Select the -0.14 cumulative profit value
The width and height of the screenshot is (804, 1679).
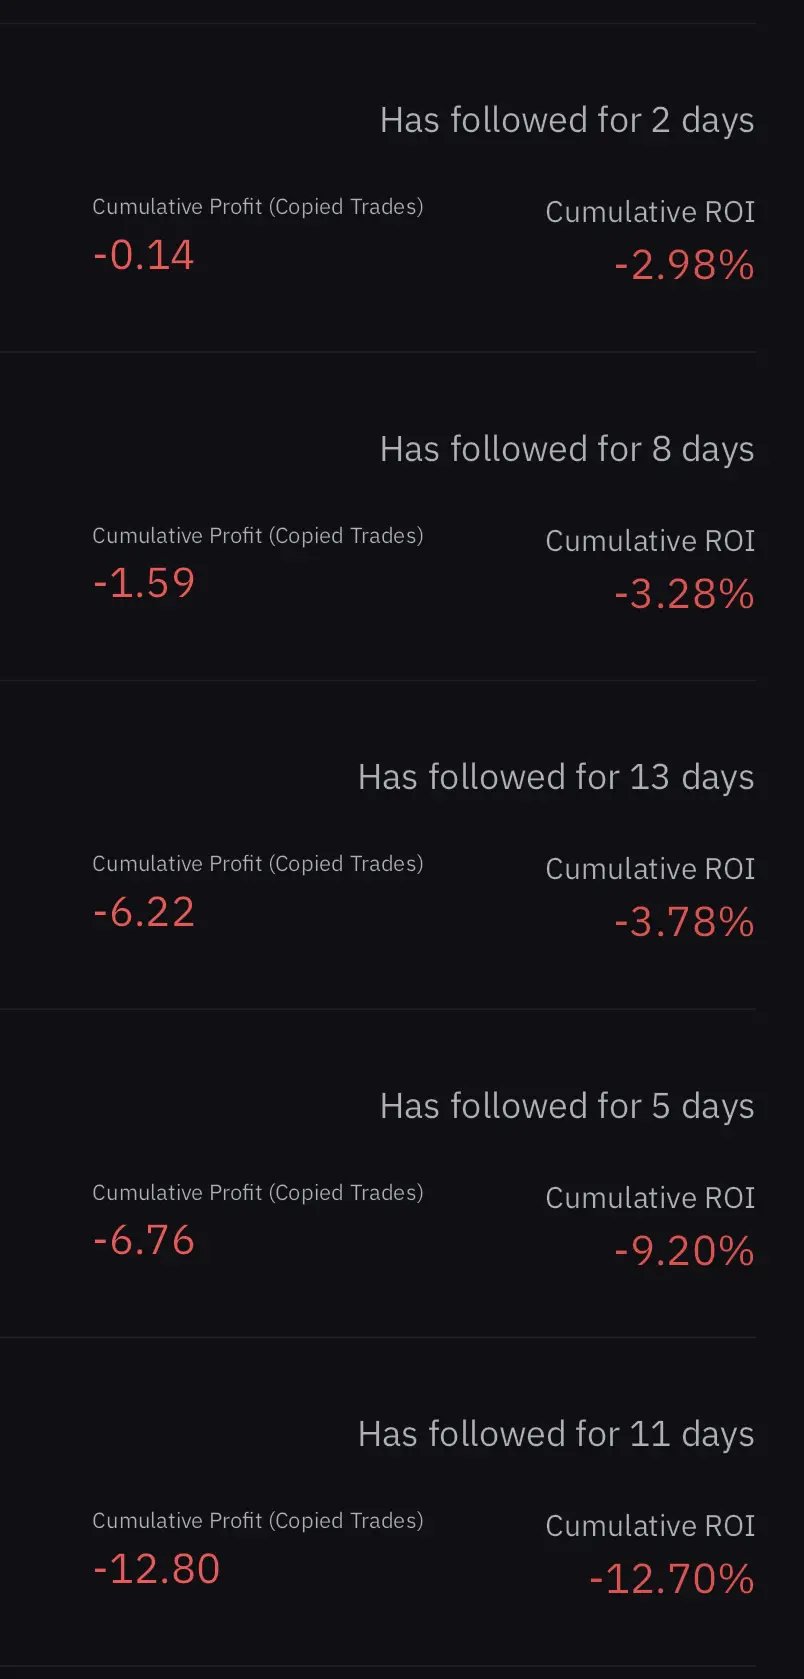[x=143, y=255]
